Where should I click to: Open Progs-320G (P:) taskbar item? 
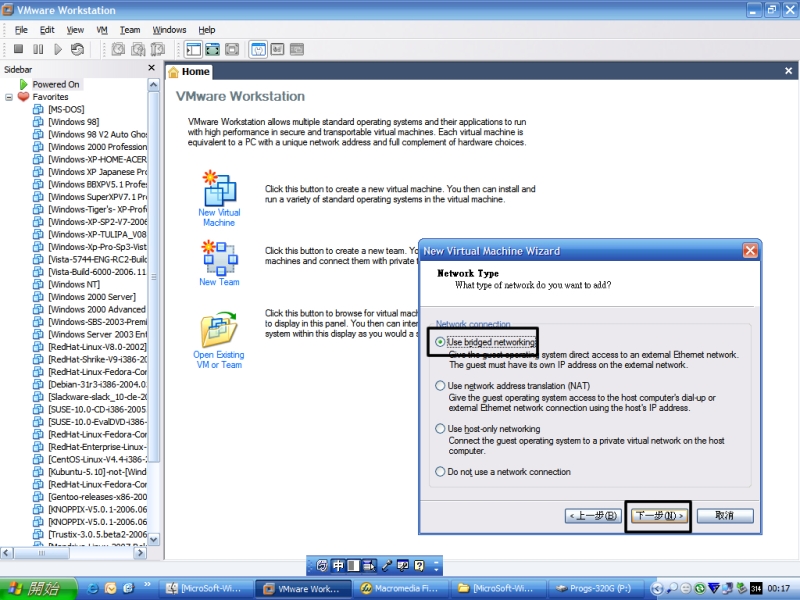point(595,588)
